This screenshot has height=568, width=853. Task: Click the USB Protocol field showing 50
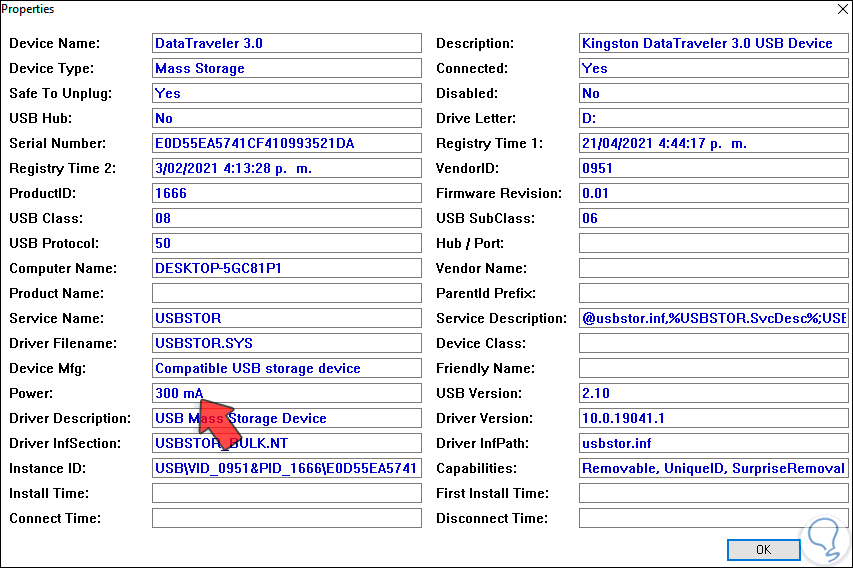287,243
